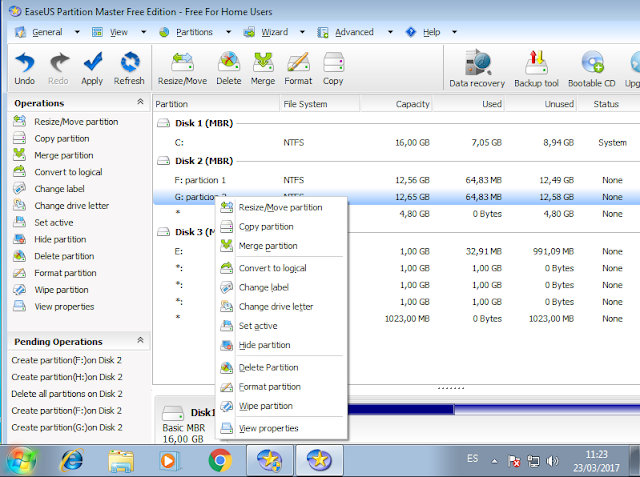Screen dimensions: 640x477
Task: Open Windows Explorer folder on taskbar
Action: 121,461
